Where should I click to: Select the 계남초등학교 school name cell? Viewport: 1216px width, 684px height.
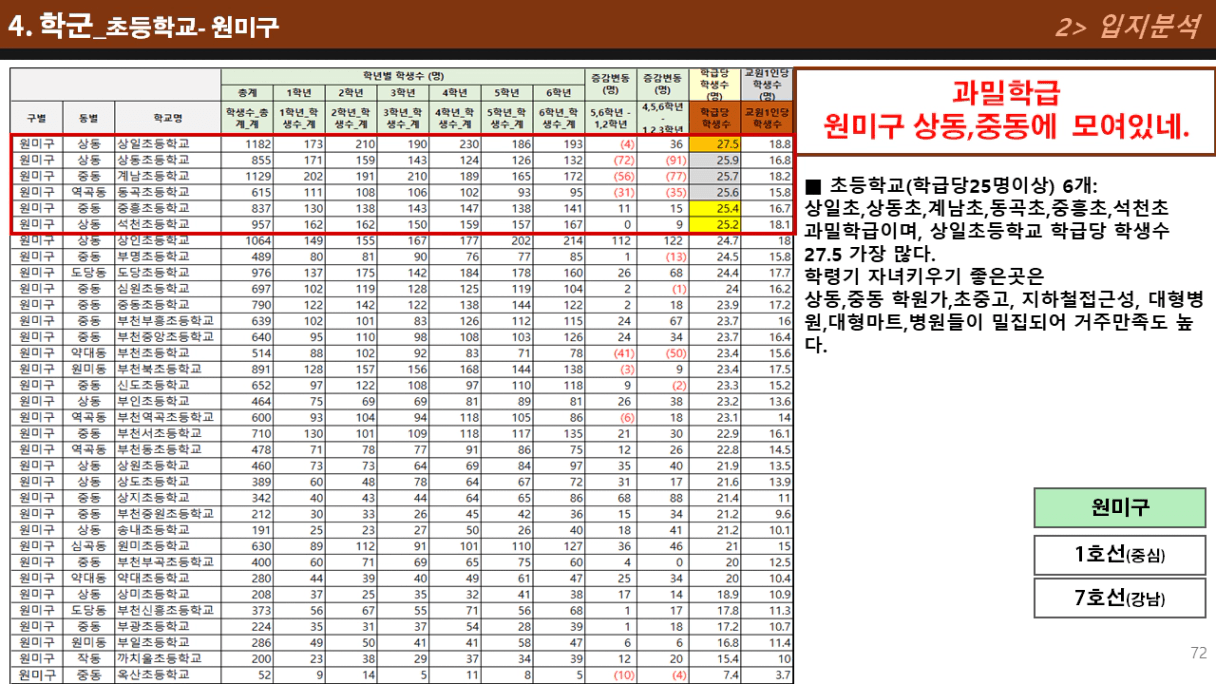(166, 176)
